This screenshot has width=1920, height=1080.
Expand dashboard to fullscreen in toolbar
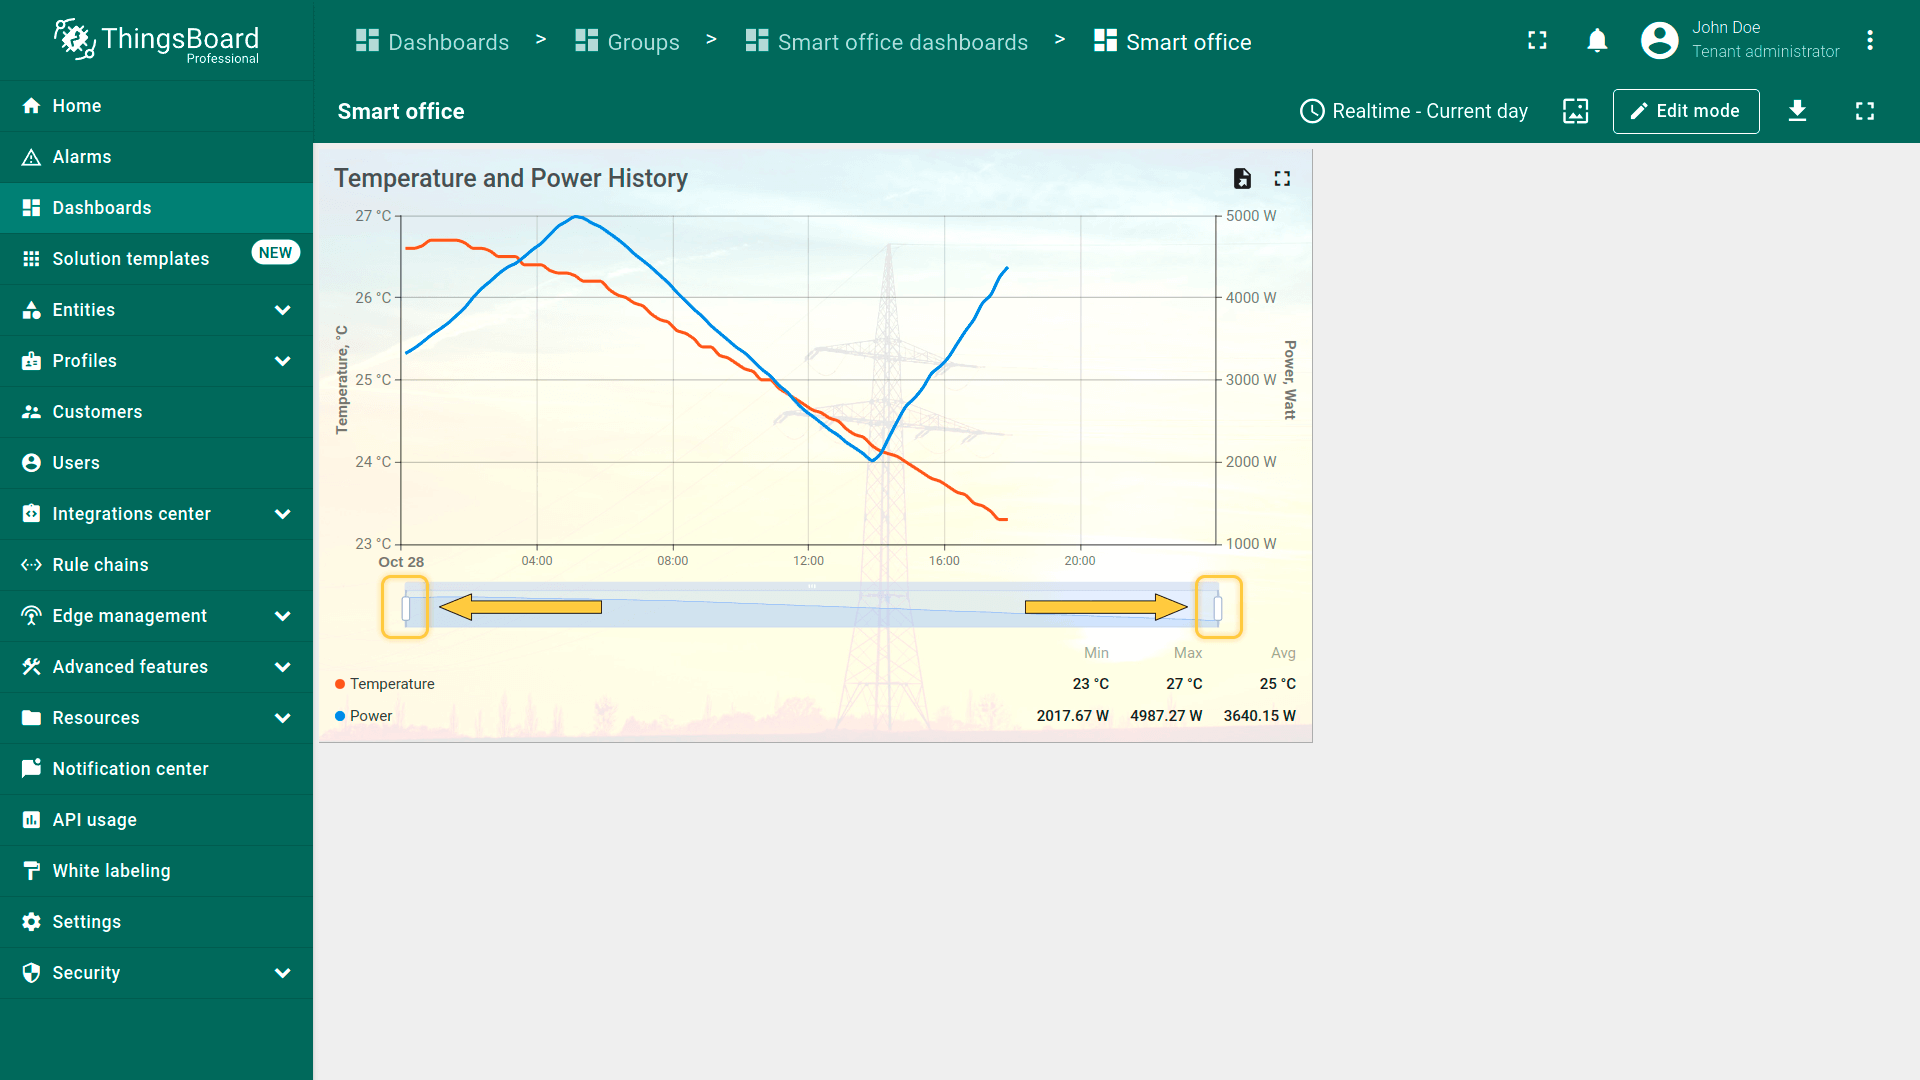[1864, 111]
